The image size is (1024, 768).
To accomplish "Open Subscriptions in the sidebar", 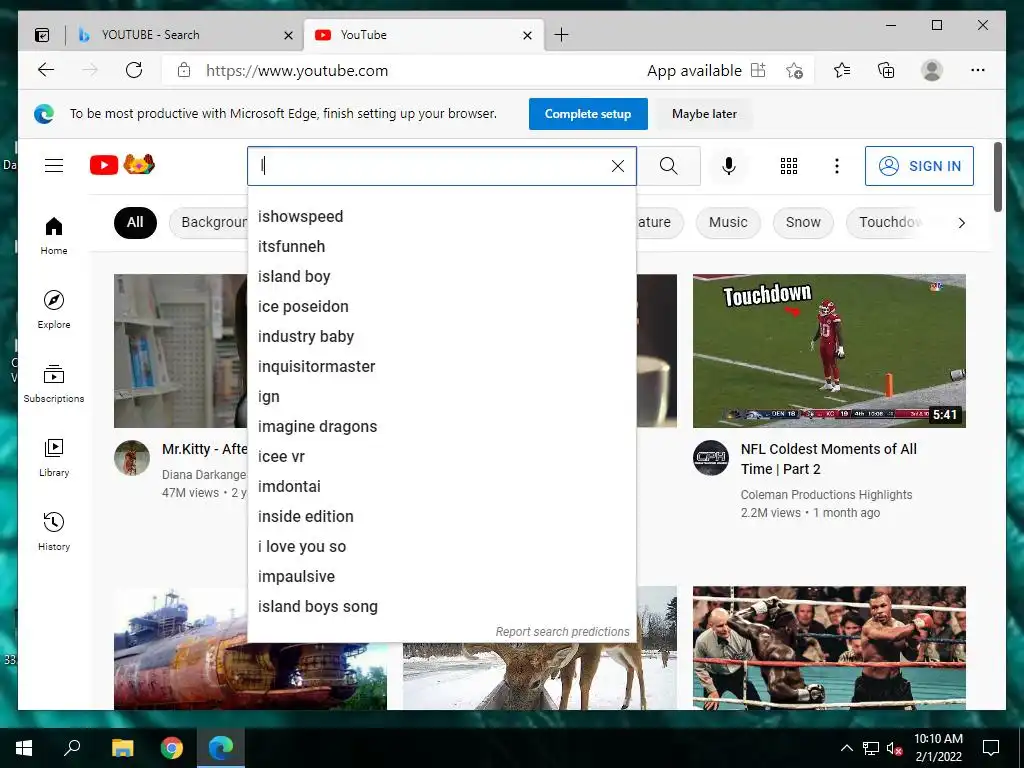I will click(54, 383).
